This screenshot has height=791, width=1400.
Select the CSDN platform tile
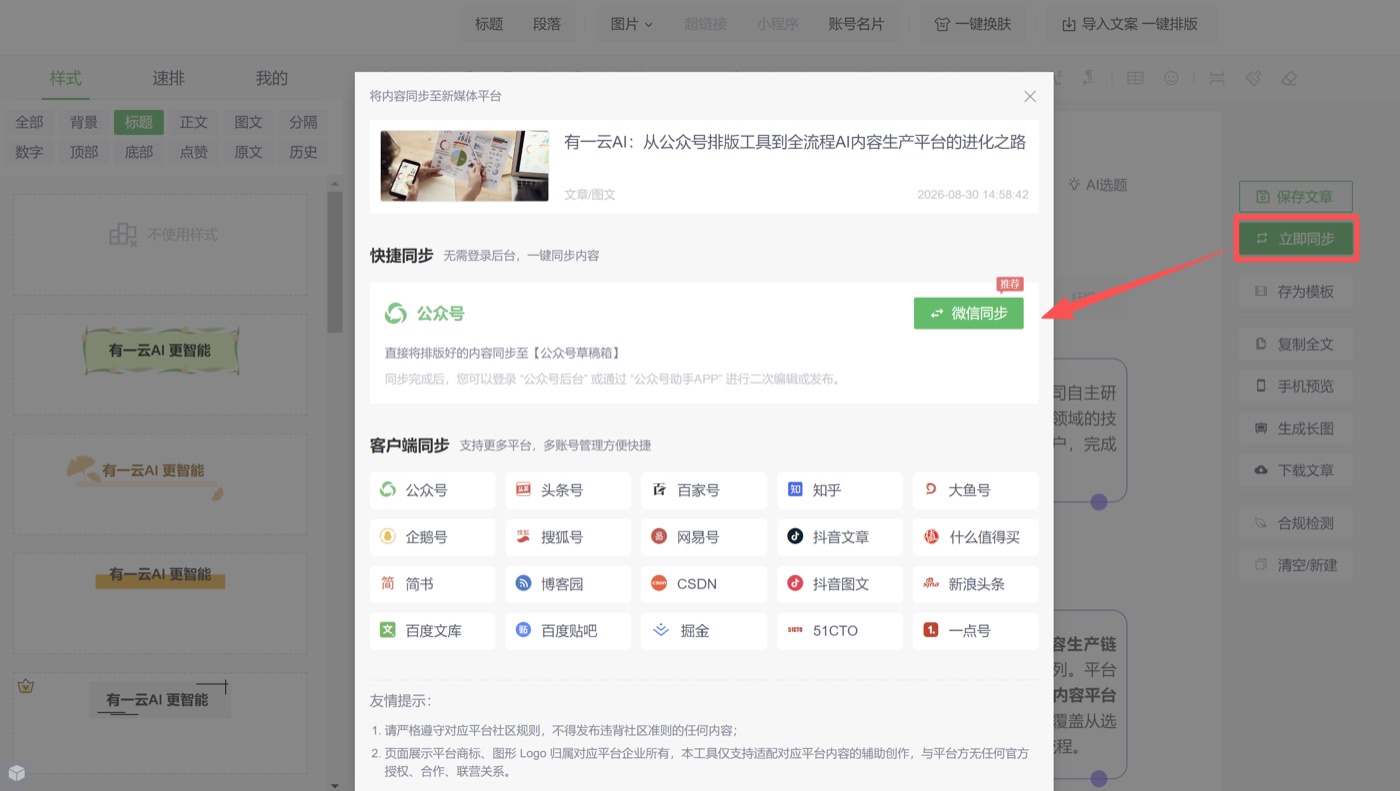(x=704, y=584)
